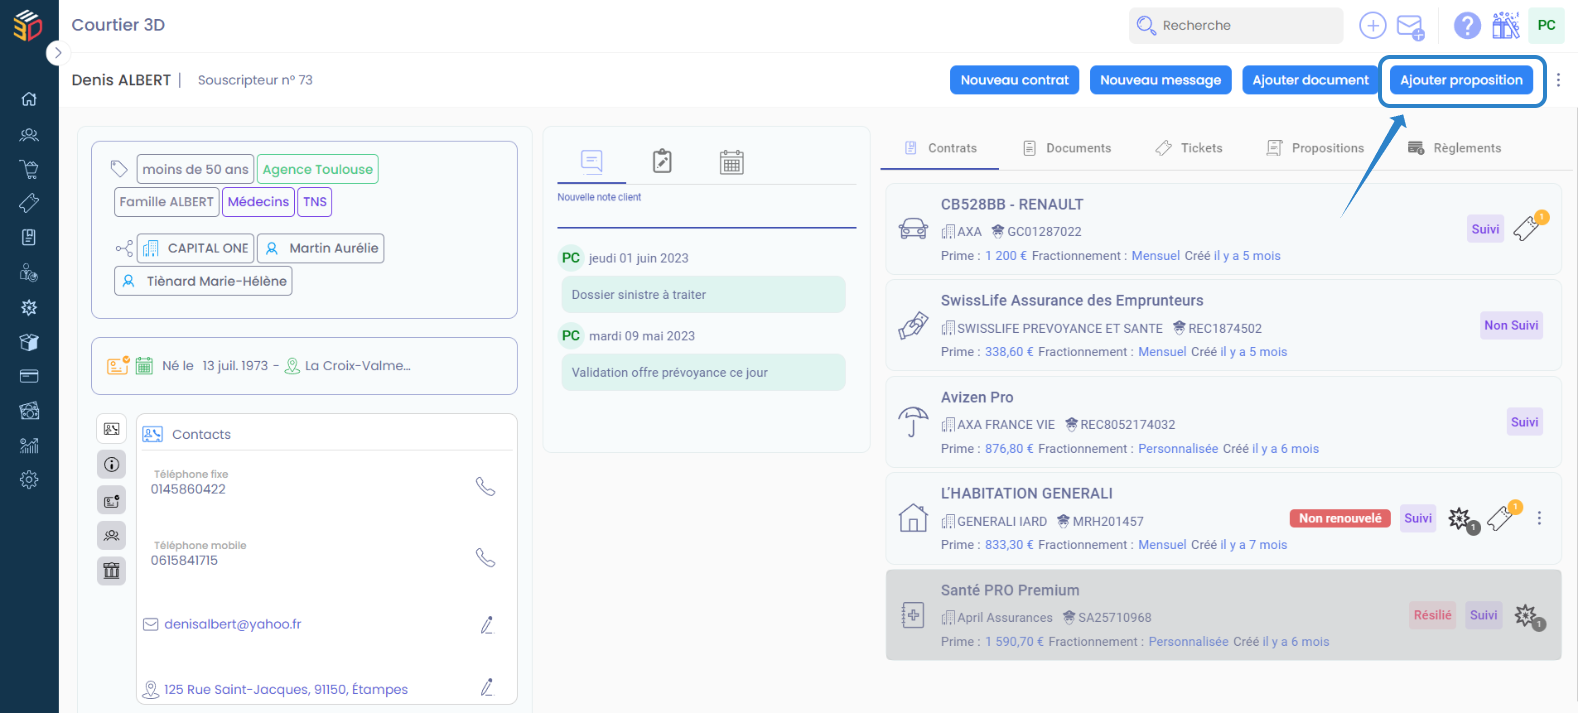Image resolution: width=1578 pixels, height=713 pixels.
Task: Click the new mail envelope icon in header
Action: [x=1410, y=26]
